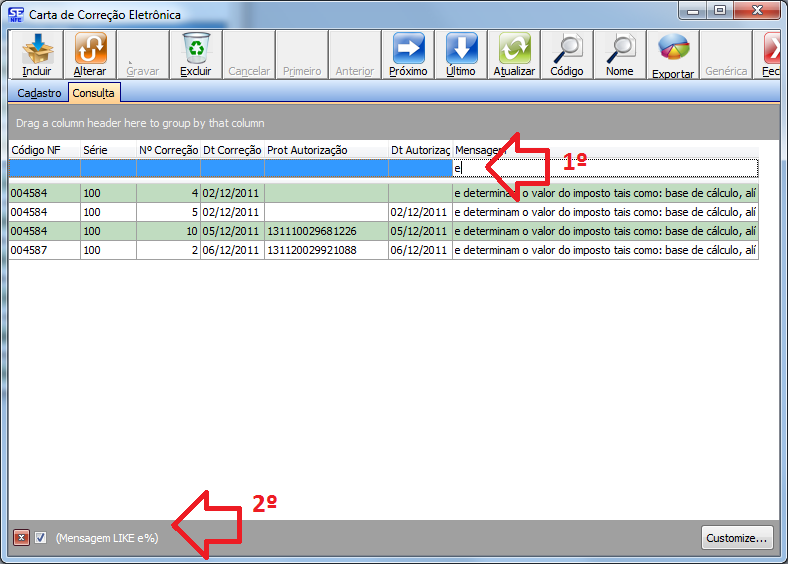Select the row with Nº Correção 10
Image resolution: width=788 pixels, height=564 pixels.
click(x=167, y=231)
